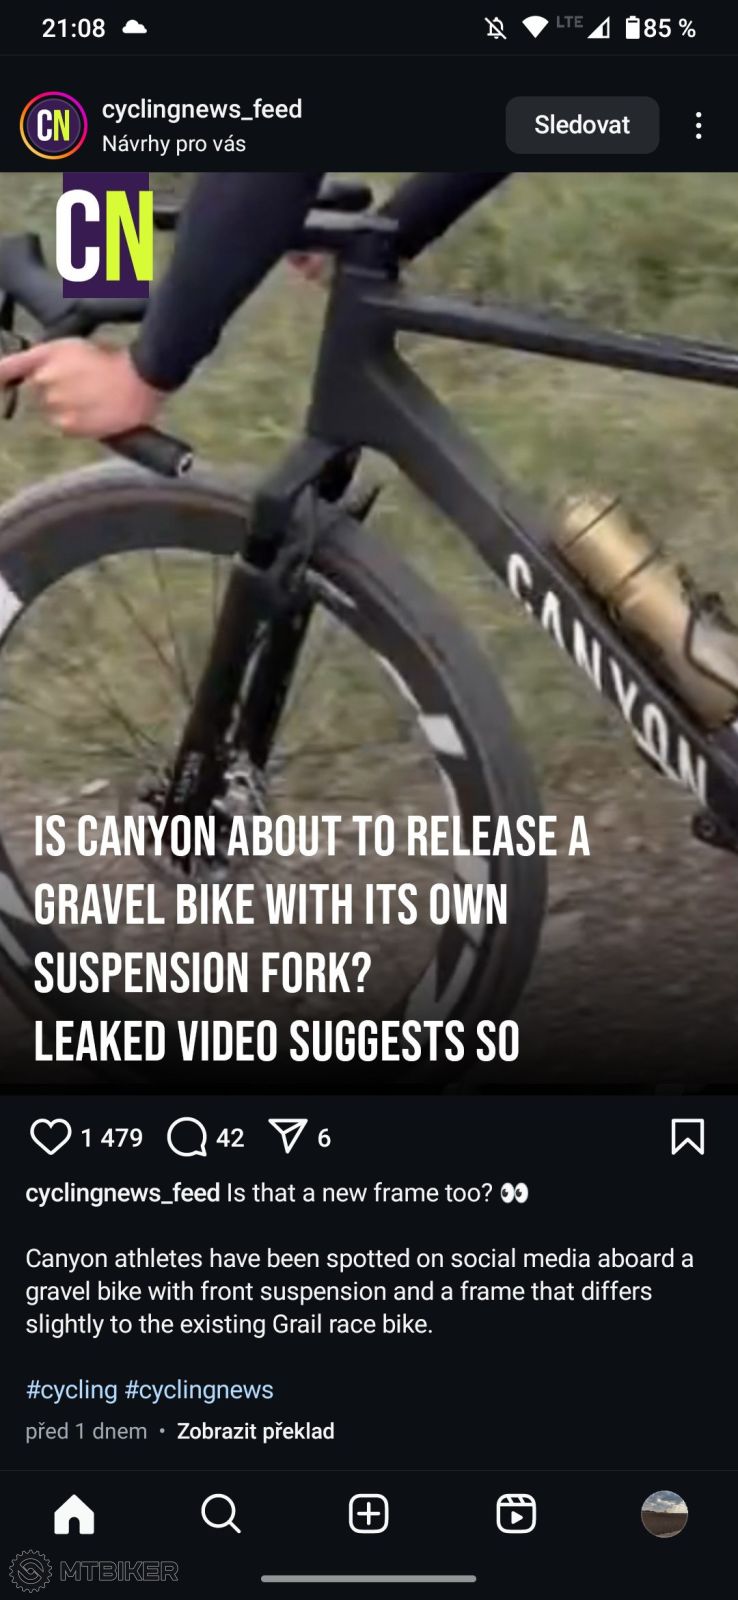Select Zobrazit překlad to translate caption

click(x=256, y=1431)
